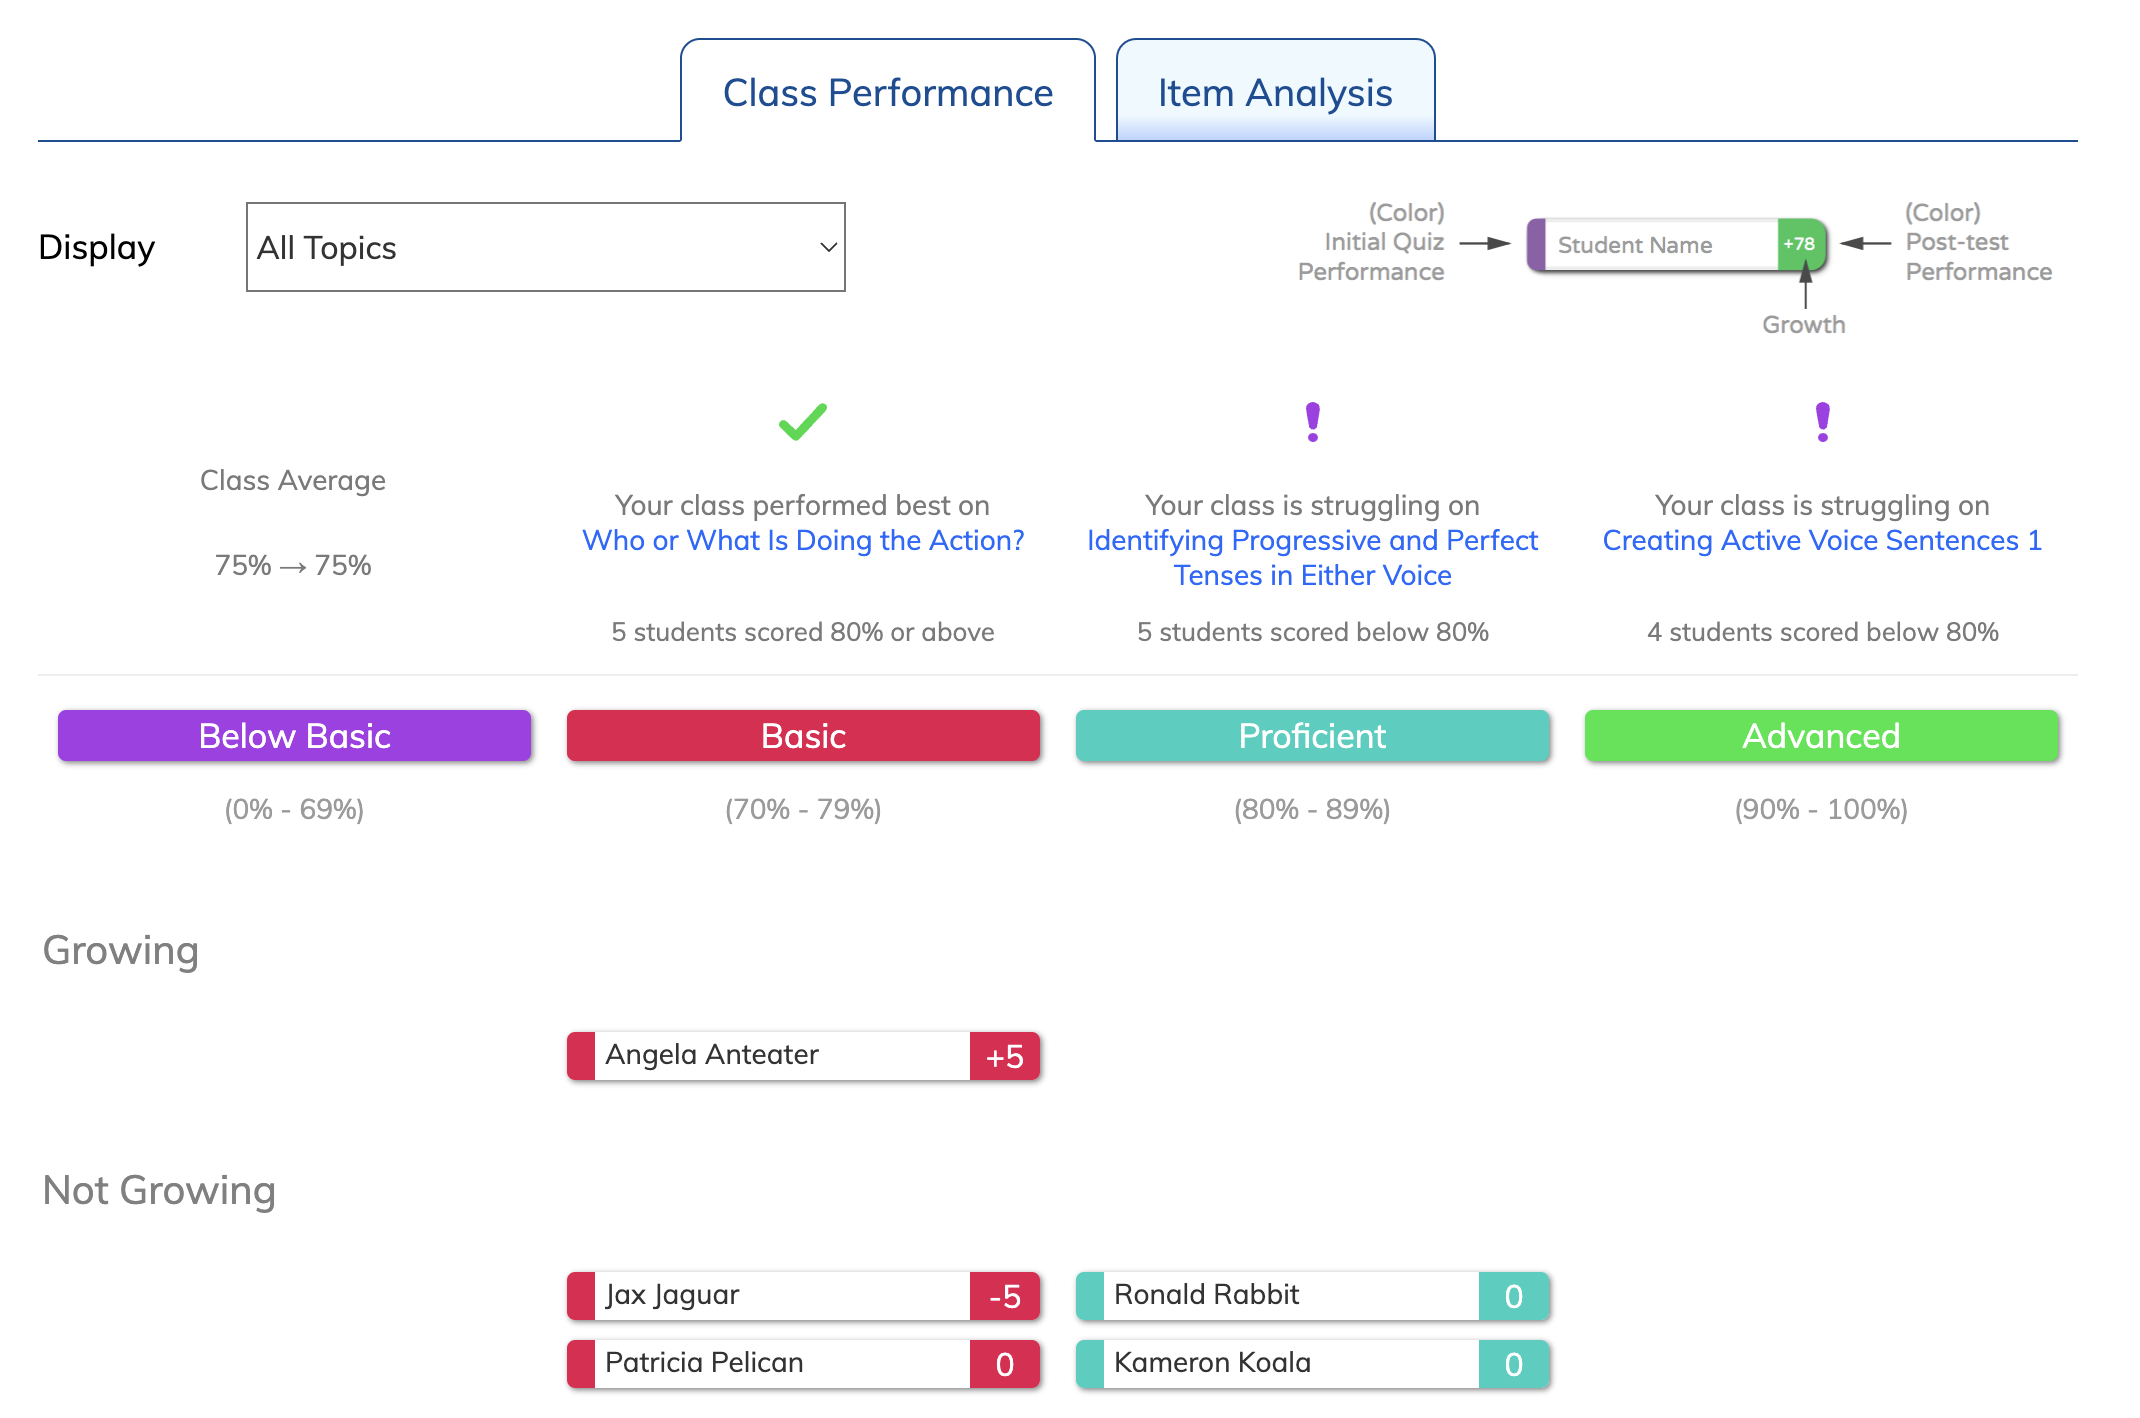Click the +78 growth badge in legend
Viewport: 2140px width, 1418px height.
[x=1801, y=244]
